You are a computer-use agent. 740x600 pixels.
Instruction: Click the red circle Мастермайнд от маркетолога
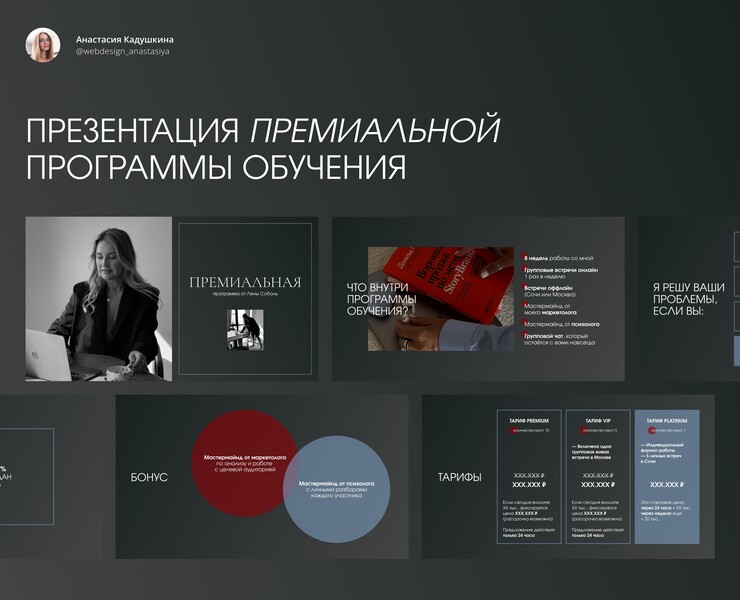(x=244, y=463)
